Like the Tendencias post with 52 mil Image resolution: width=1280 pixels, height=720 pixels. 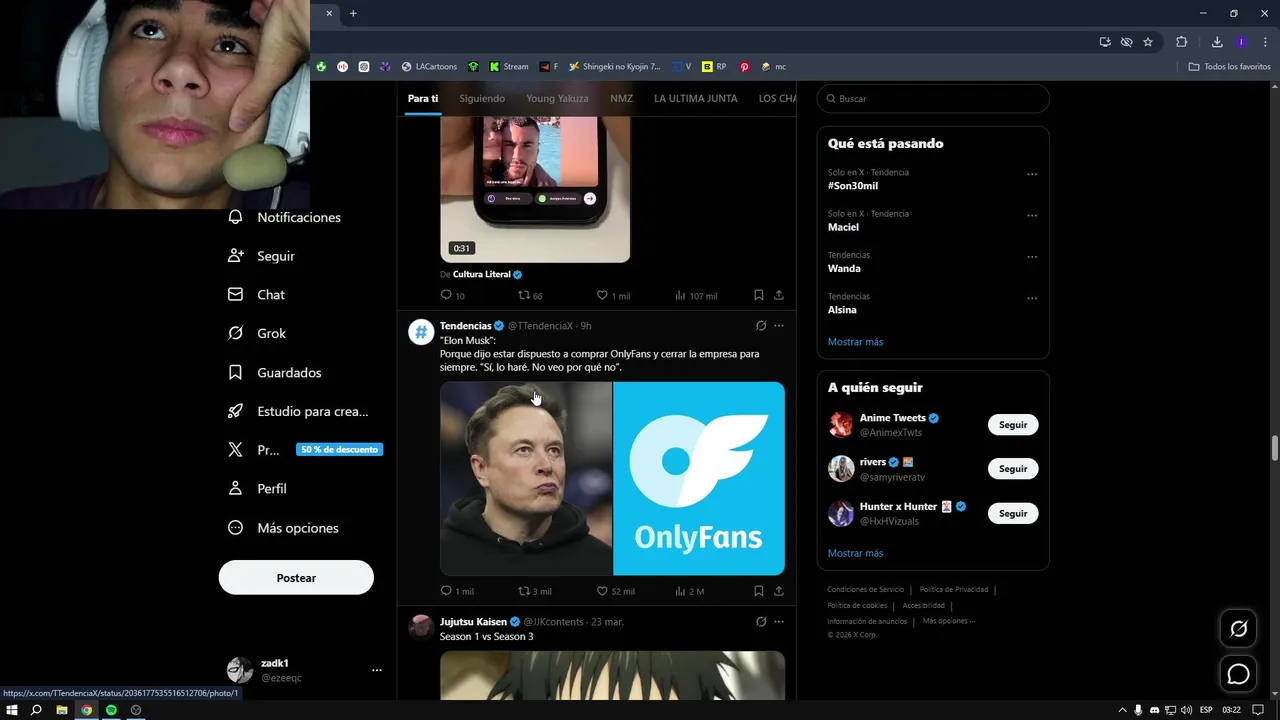[602, 591]
